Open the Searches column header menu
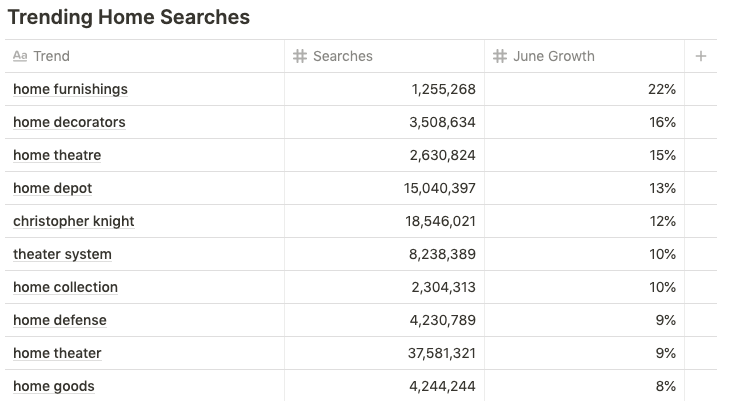 coord(385,56)
